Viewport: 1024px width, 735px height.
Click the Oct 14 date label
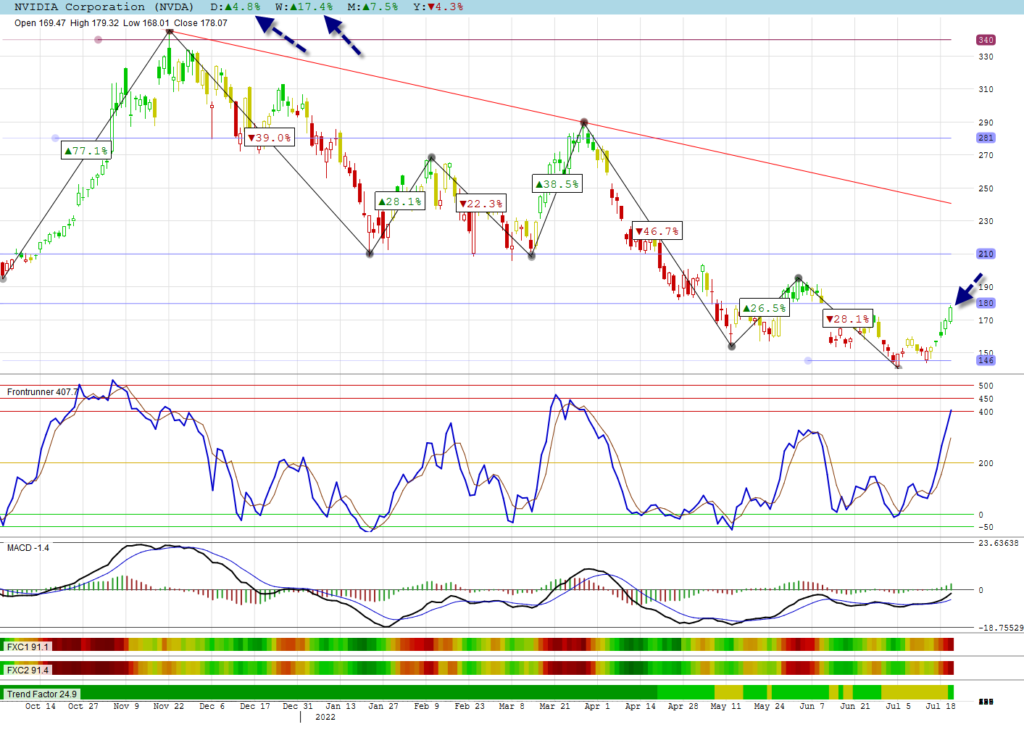pyautogui.click(x=40, y=706)
